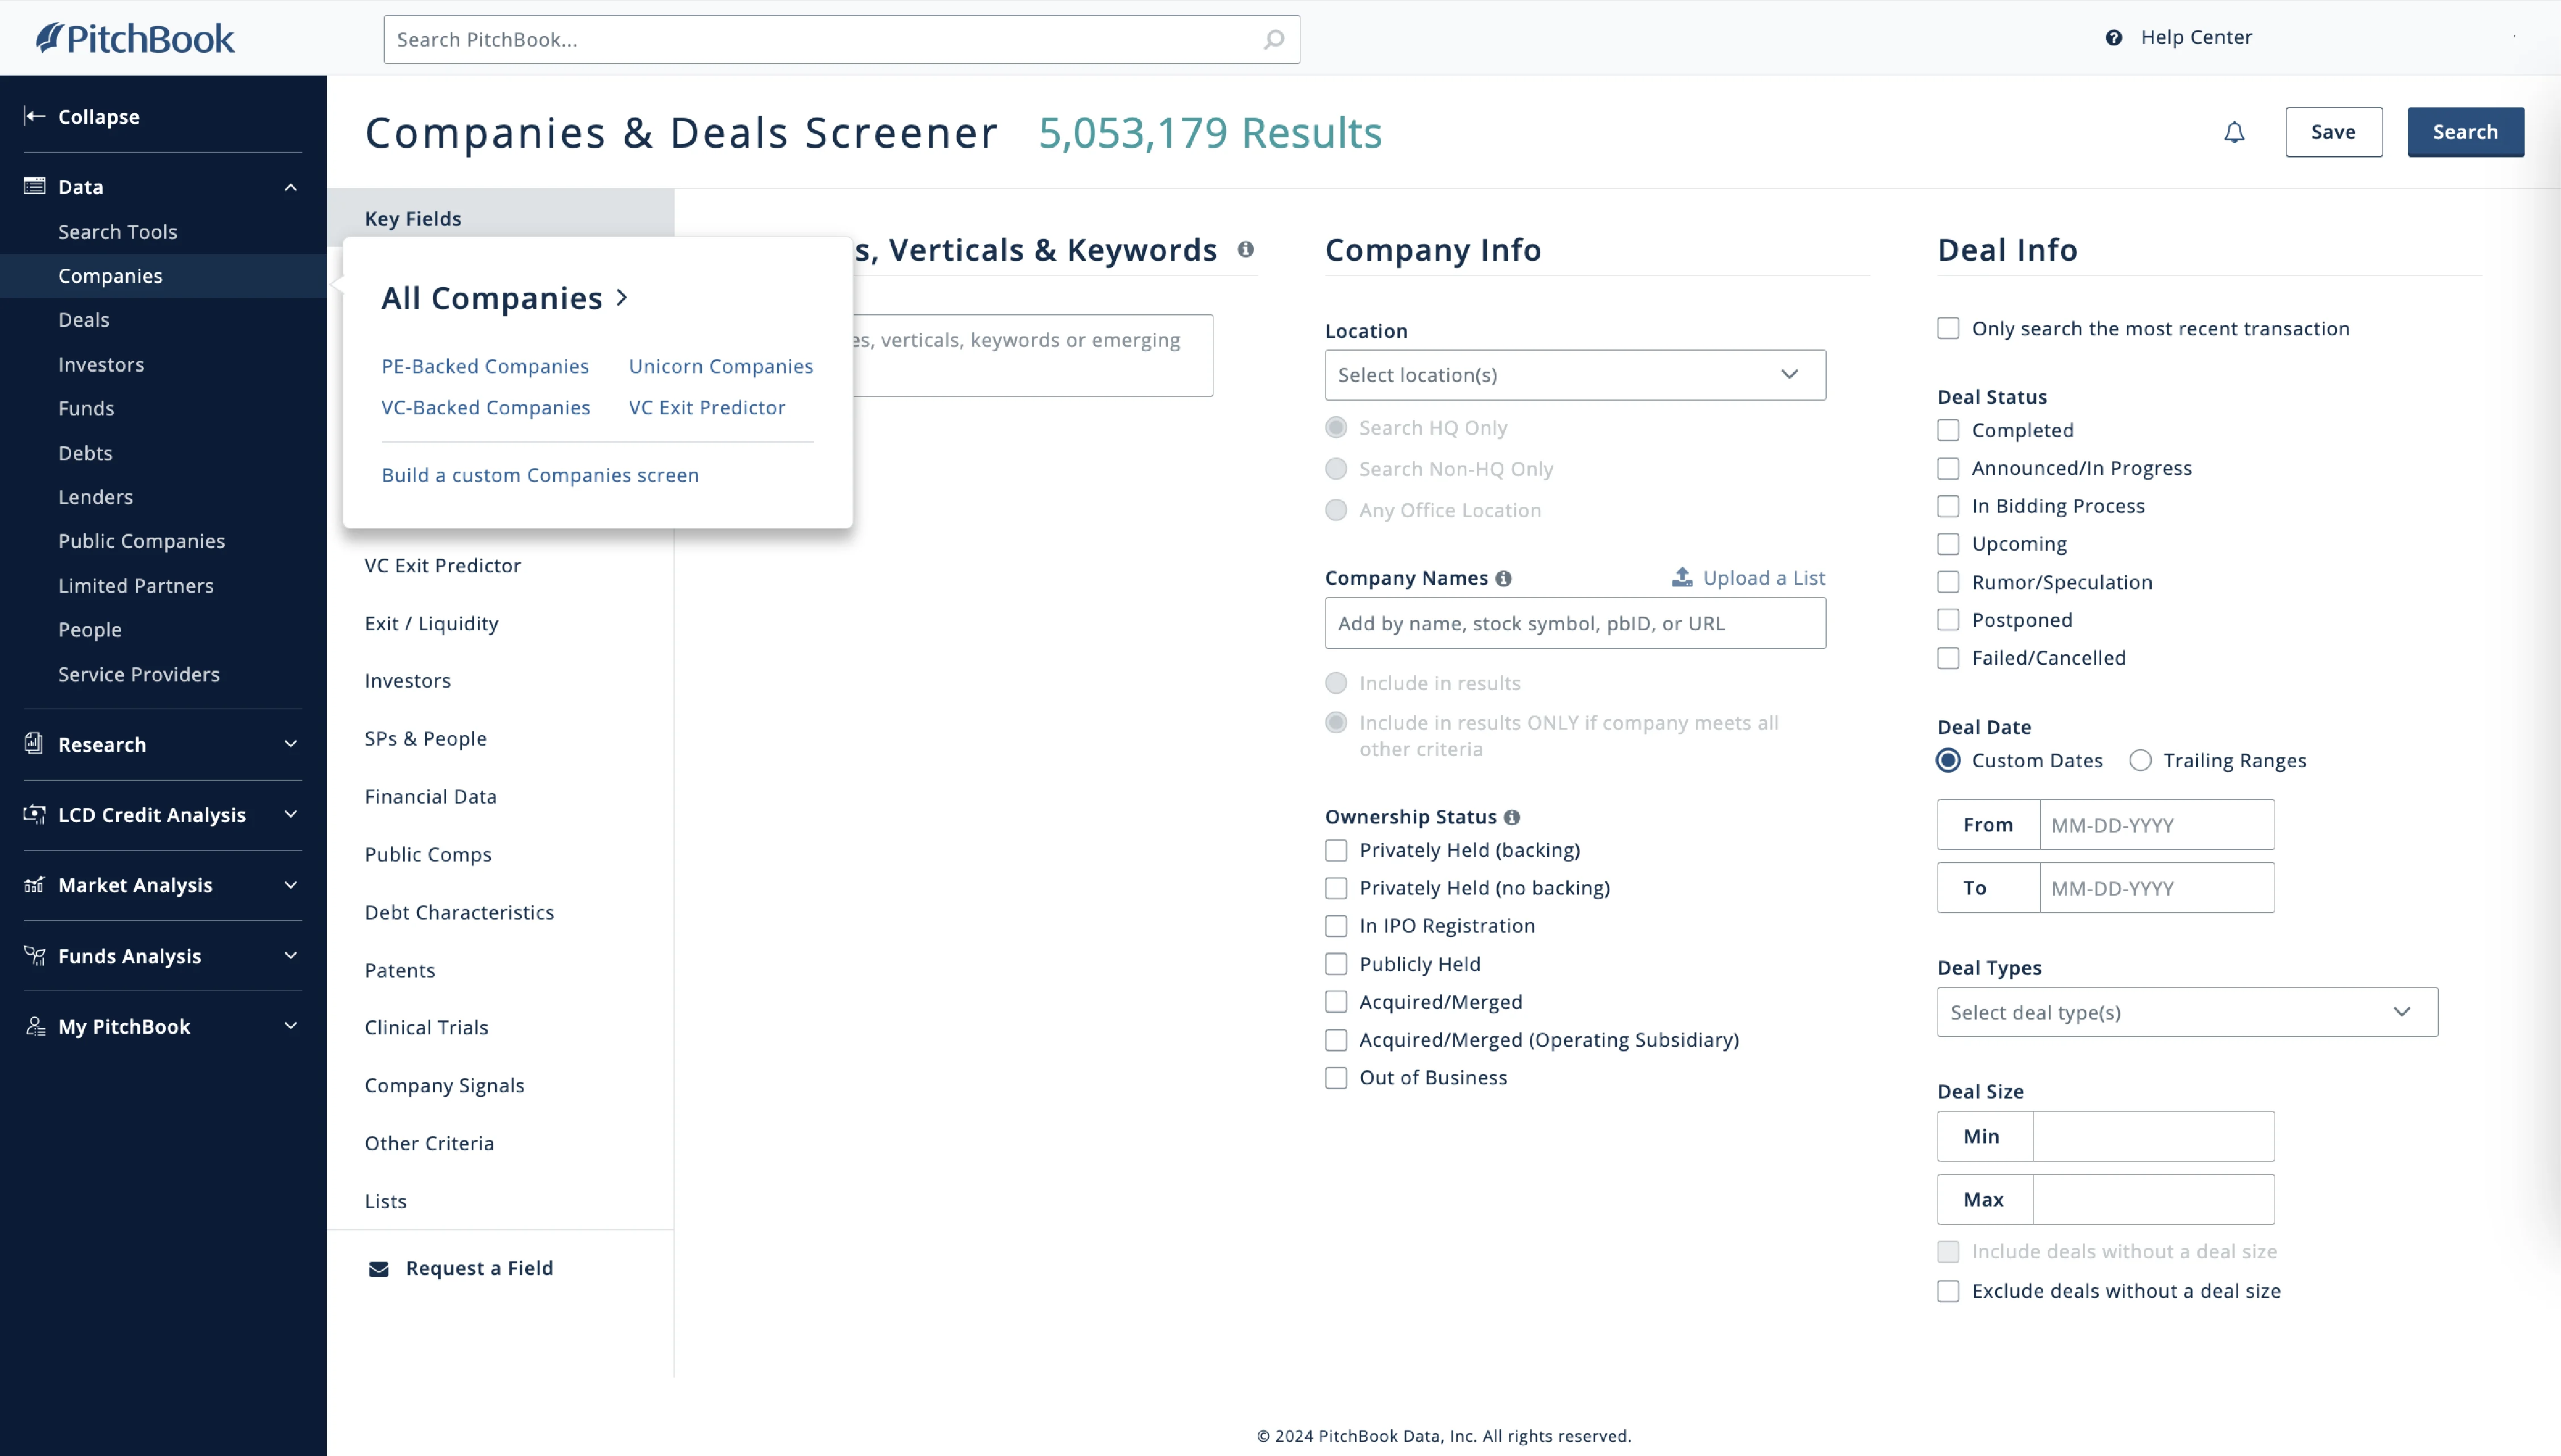Screen dimensions: 2561x1456
Task: Expand the LCD Credit Analysis chevron
Action: coord(290,814)
